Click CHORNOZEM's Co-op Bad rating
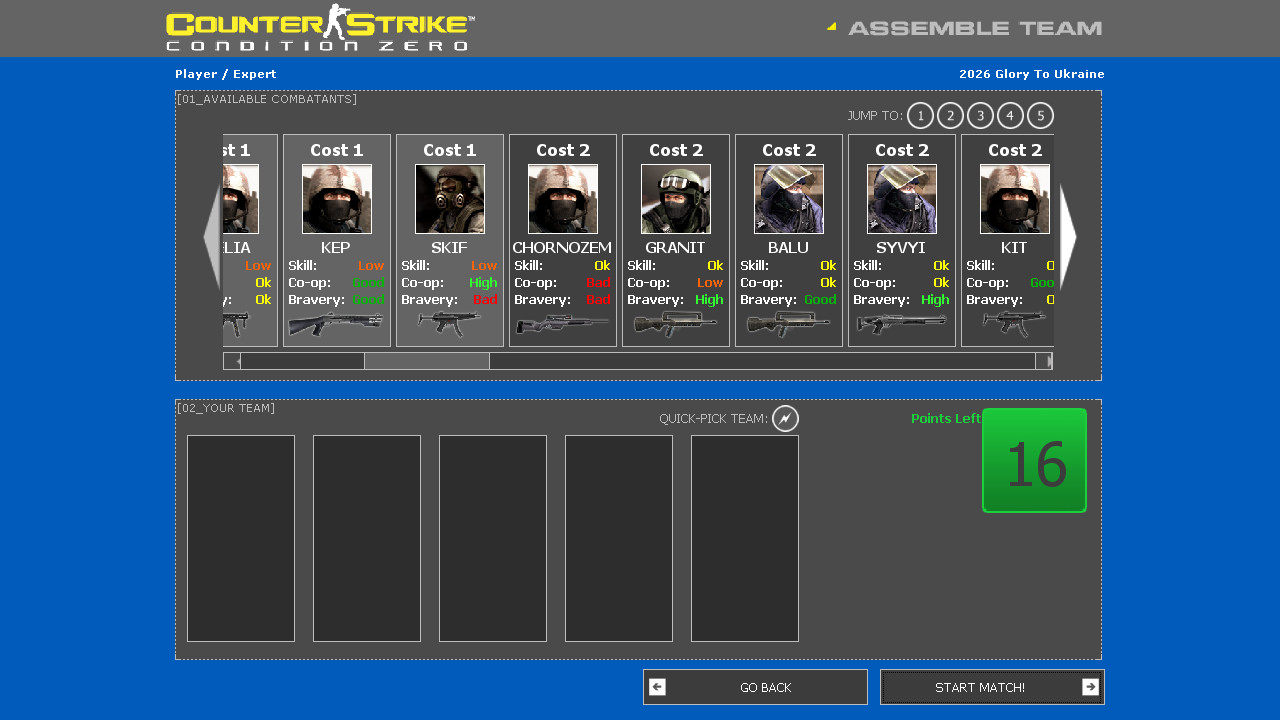 click(598, 283)
